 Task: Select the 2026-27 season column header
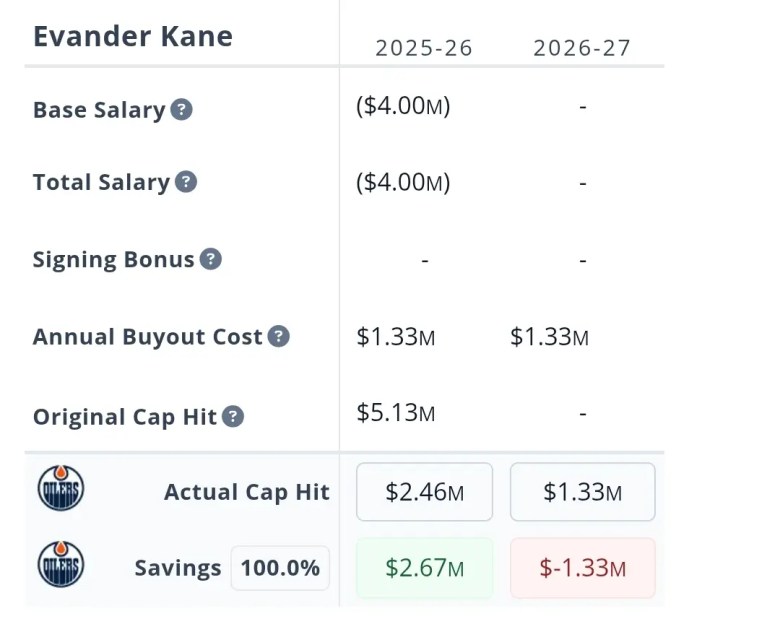tap(582, 48)
